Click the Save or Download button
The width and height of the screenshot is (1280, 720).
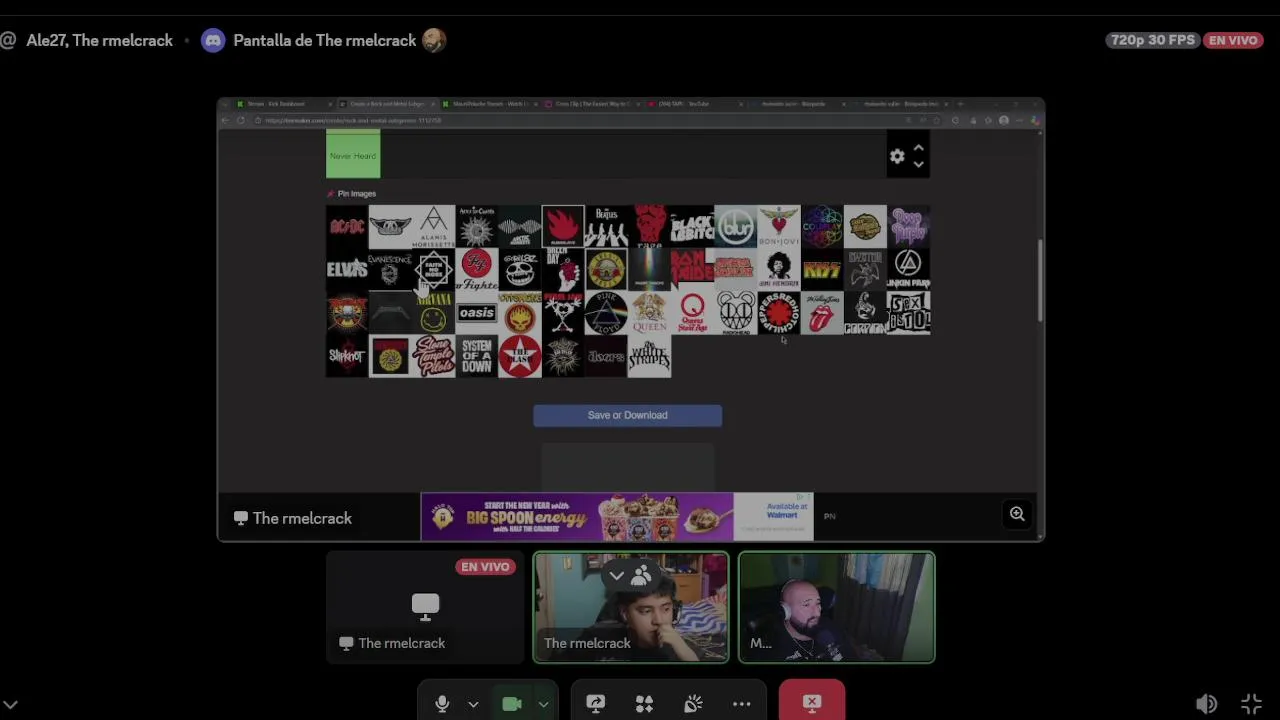click(x=627, y=415)
